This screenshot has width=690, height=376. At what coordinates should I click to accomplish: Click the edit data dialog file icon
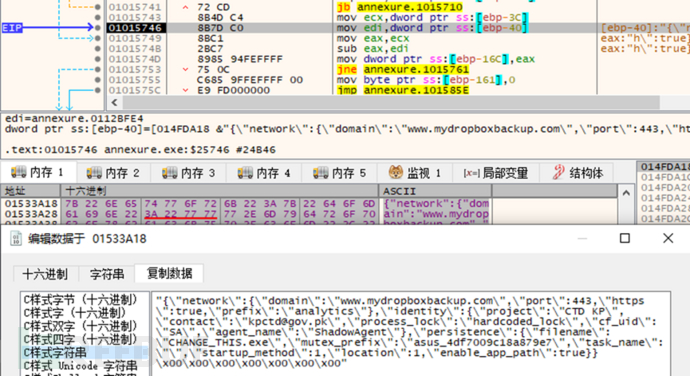[16, 239]
